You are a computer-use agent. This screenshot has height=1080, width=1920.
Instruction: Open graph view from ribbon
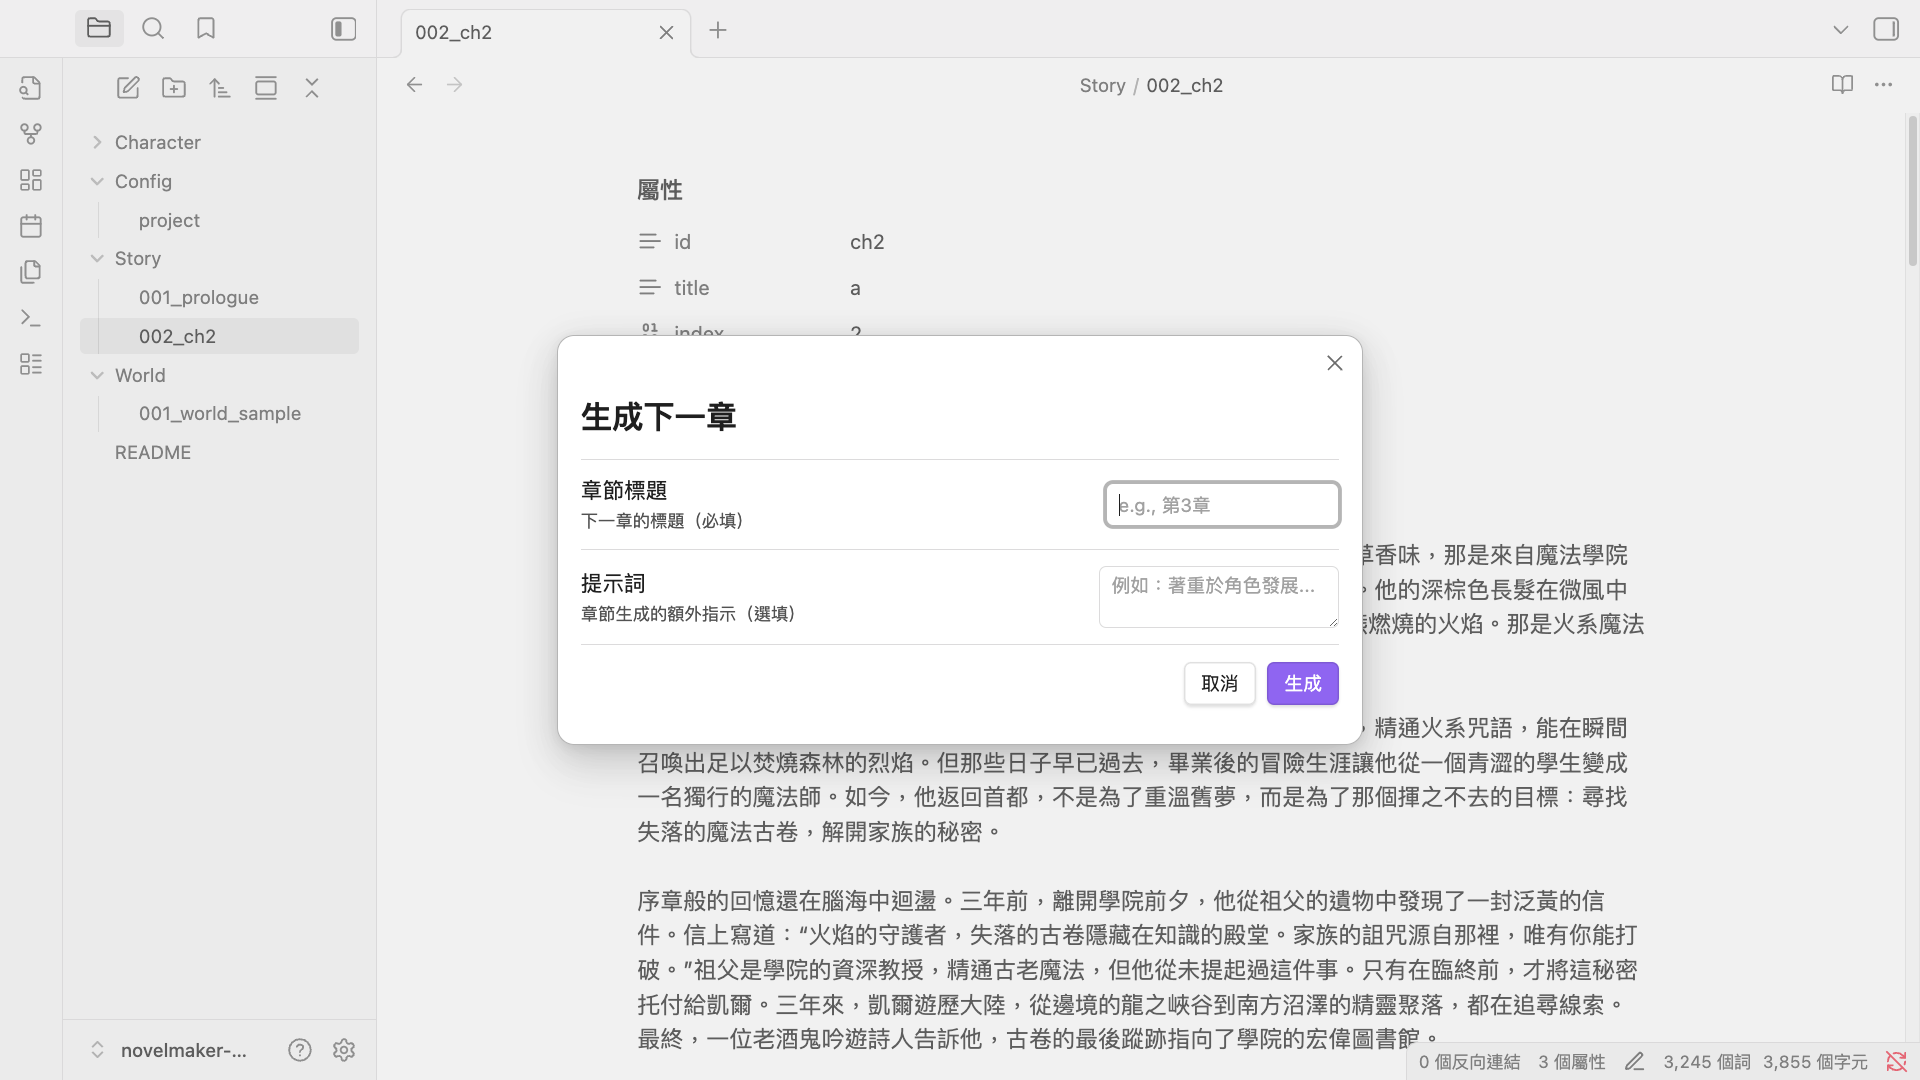tap(31, 133)
